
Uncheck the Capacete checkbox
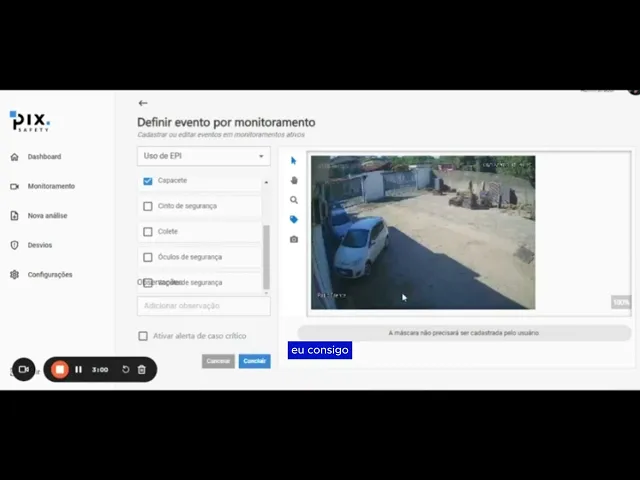click(x=148, y=181)
